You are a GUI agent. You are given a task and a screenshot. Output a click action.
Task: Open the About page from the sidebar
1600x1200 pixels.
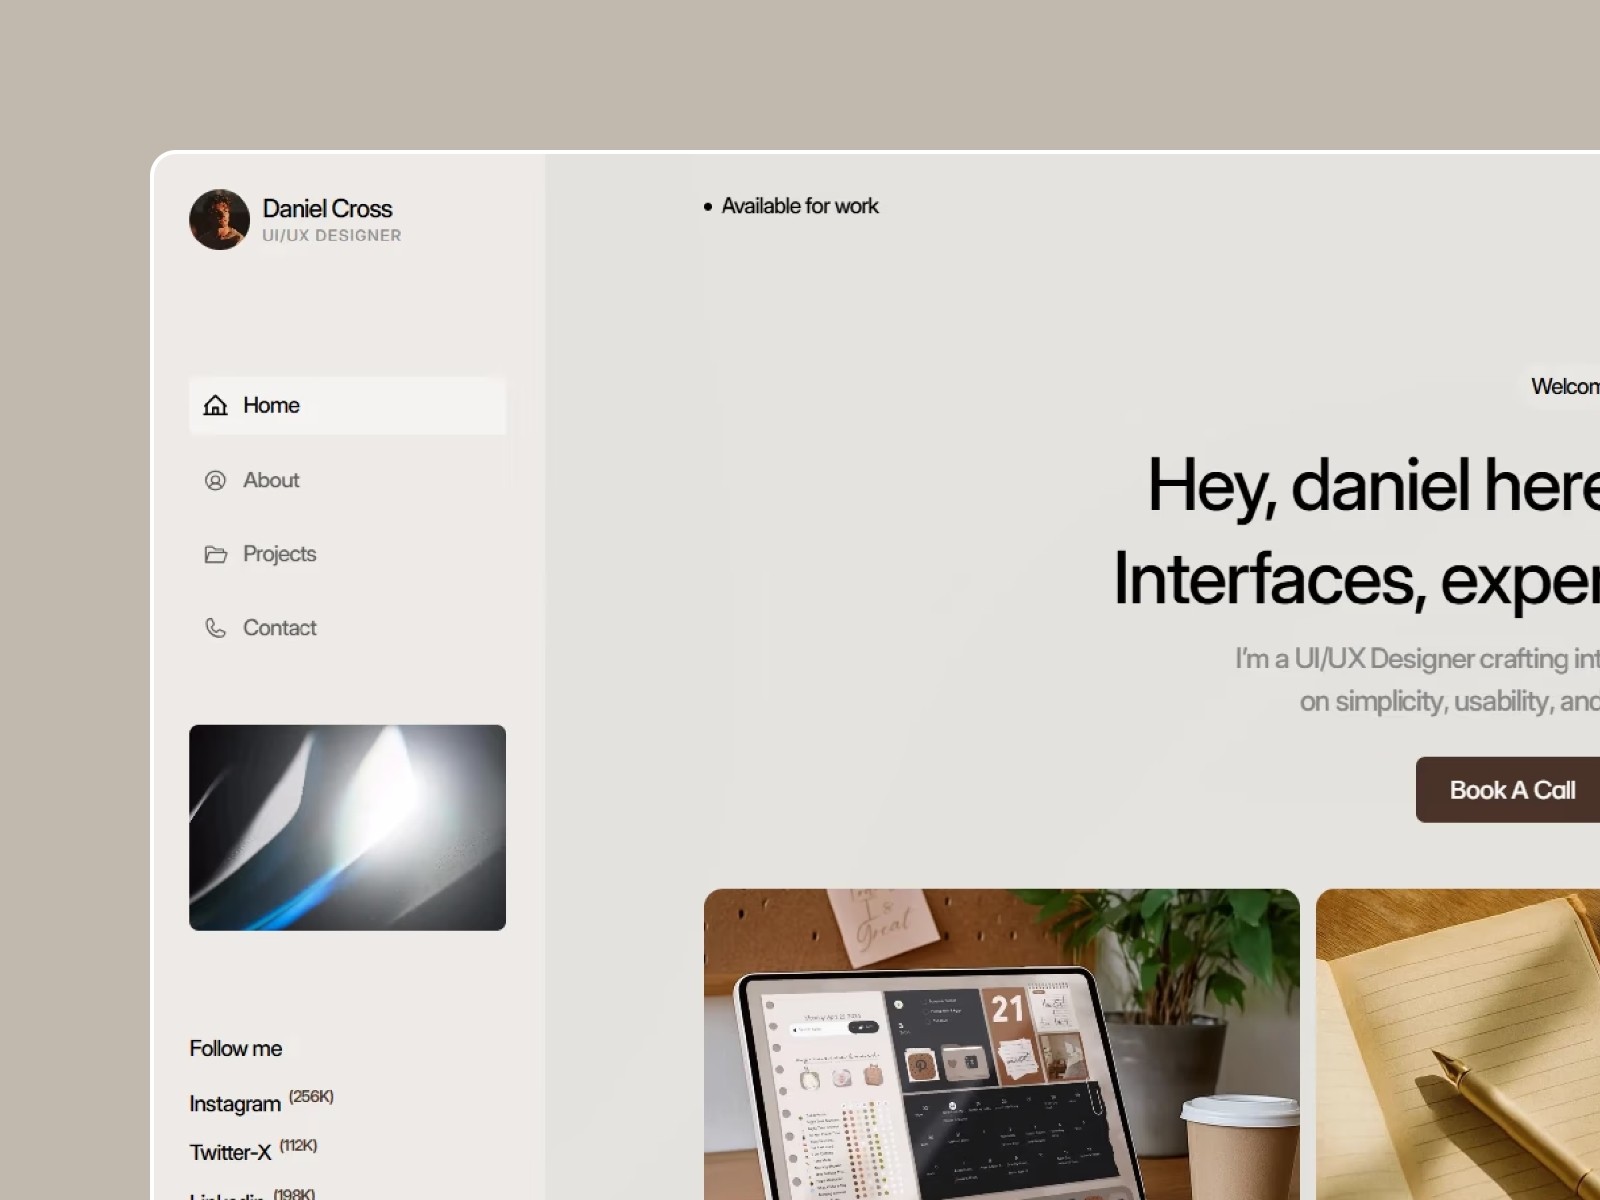coord(270,481)
